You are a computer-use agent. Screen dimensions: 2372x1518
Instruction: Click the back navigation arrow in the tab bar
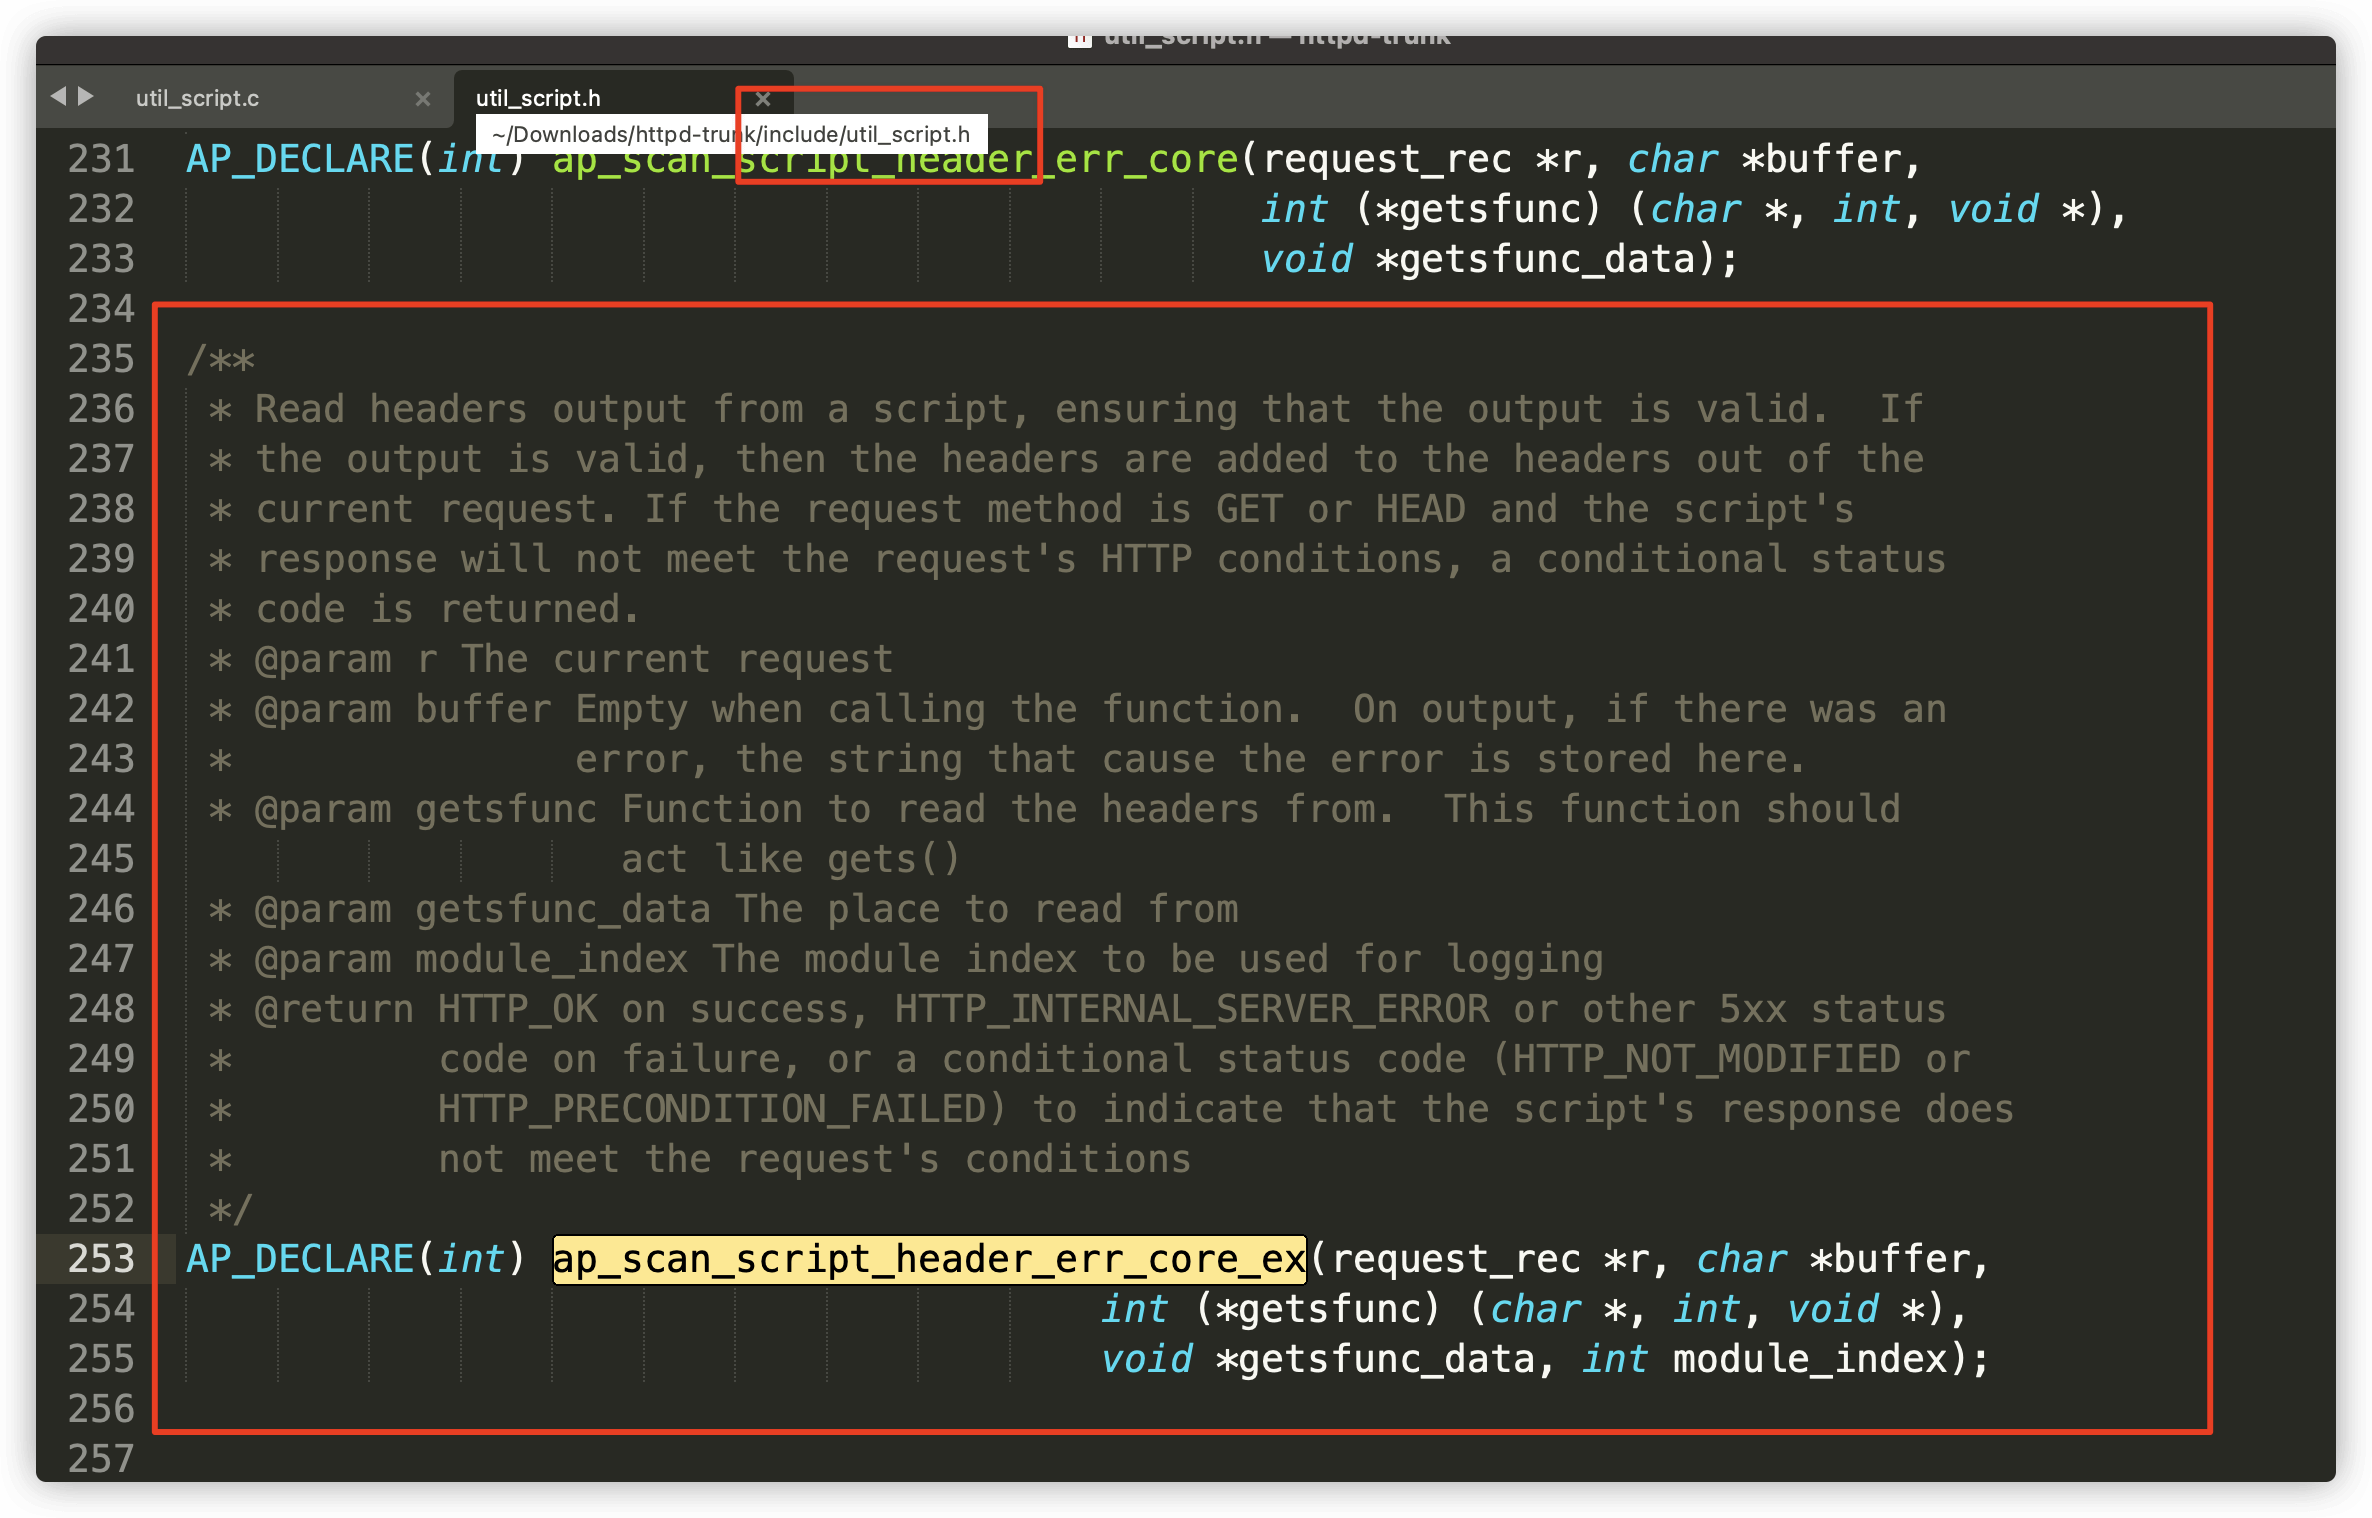(x=58, y=96)
